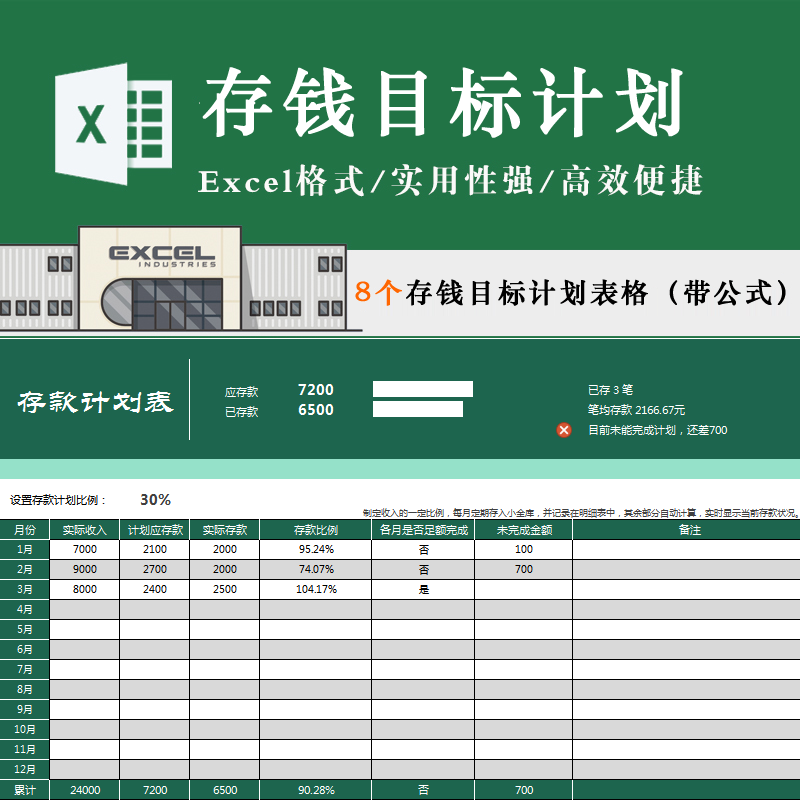
Task: Click the 8个存钱目标计划表格 banner text
Action: coord(572,293)
